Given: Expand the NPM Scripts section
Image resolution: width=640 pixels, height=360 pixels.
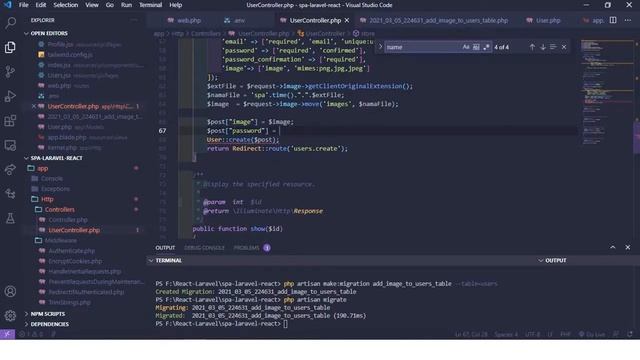Looking at the screenshot, I should coord(48,314).
